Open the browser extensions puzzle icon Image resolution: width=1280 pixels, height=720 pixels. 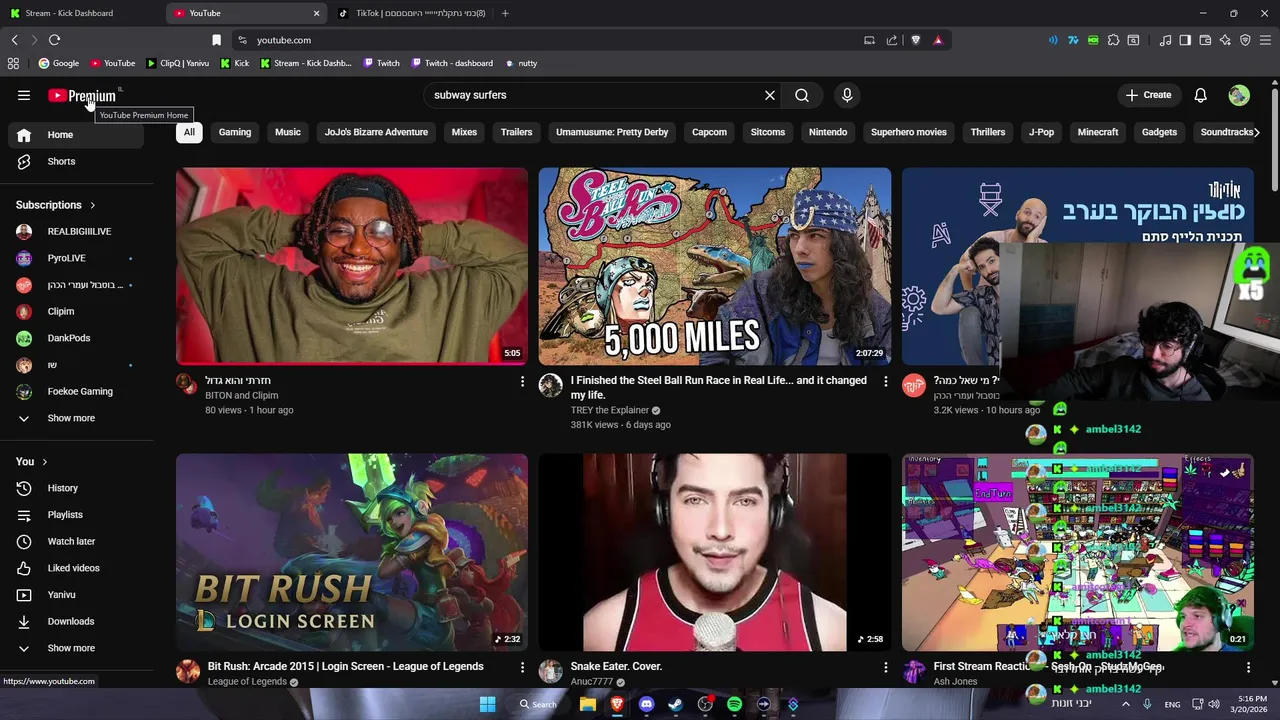1113,40
